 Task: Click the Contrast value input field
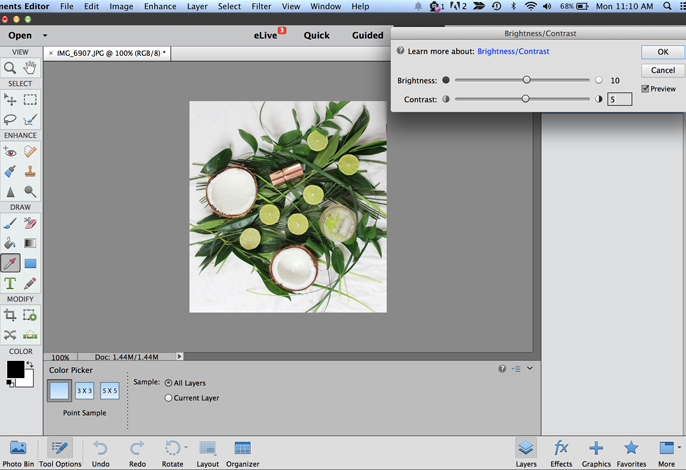(x=619, y=99)
